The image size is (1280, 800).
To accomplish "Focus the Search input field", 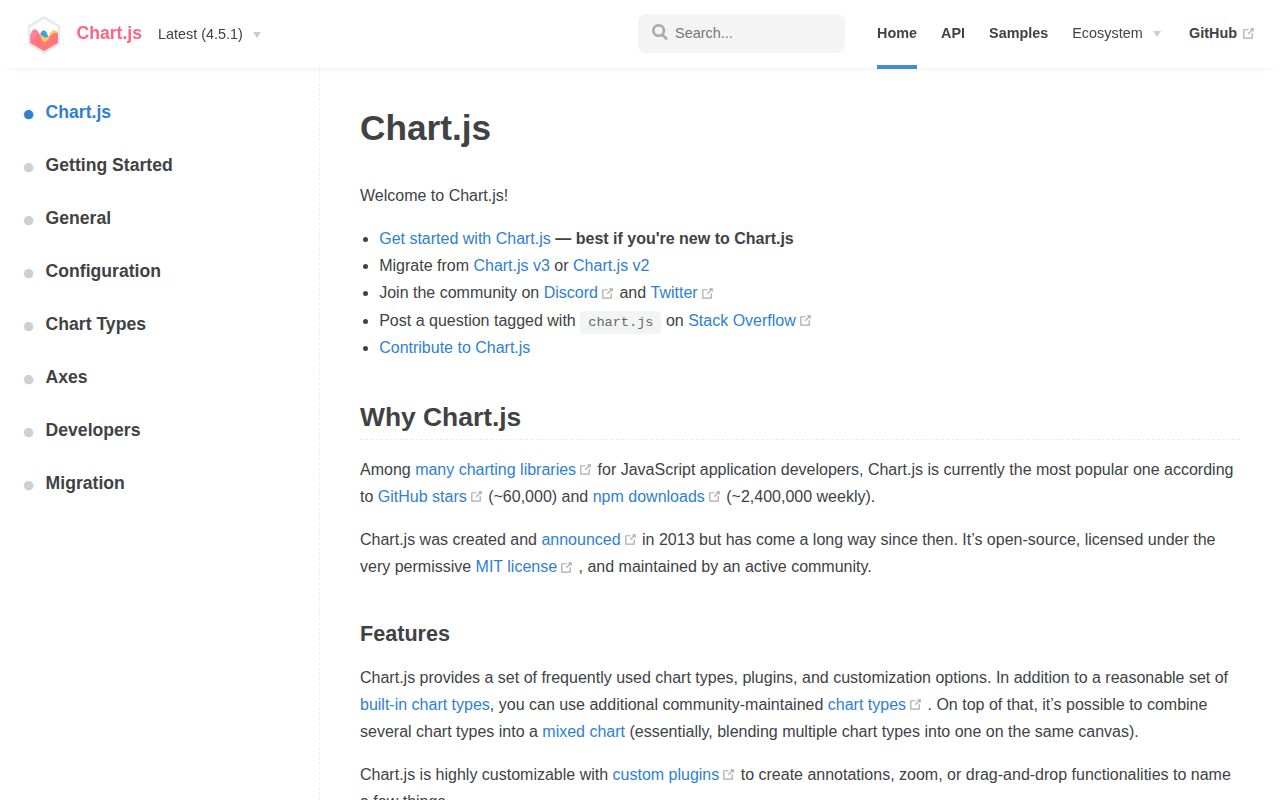I will coord(741,33).
